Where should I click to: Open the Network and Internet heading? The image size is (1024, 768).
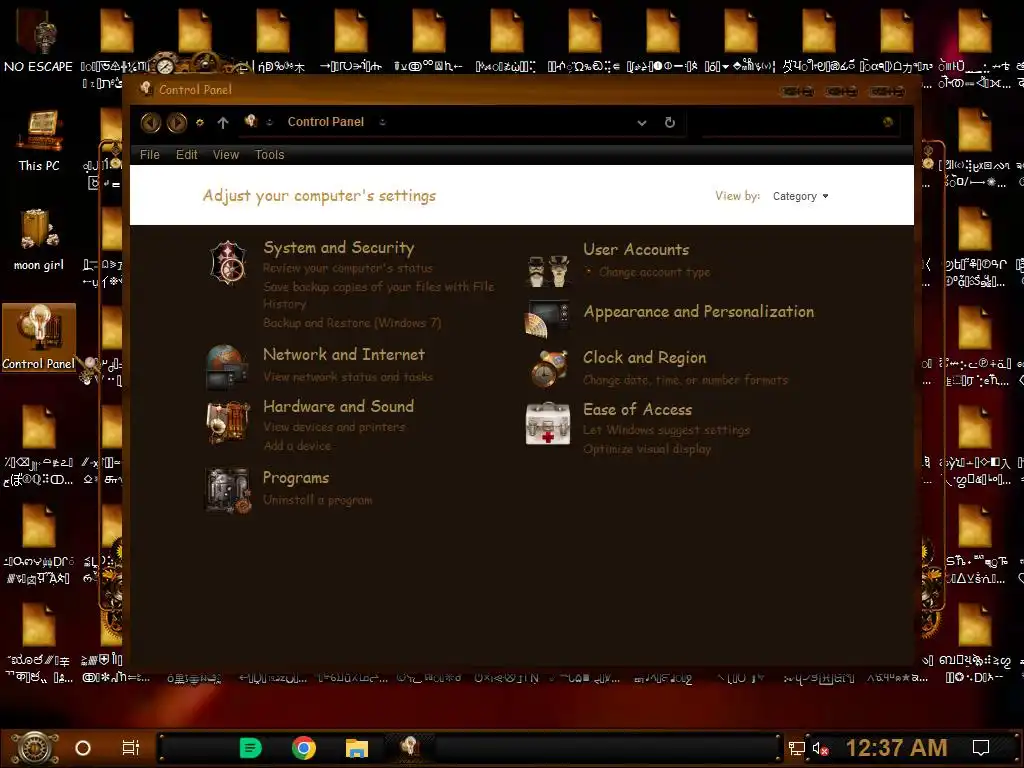[x=344, y=355]
